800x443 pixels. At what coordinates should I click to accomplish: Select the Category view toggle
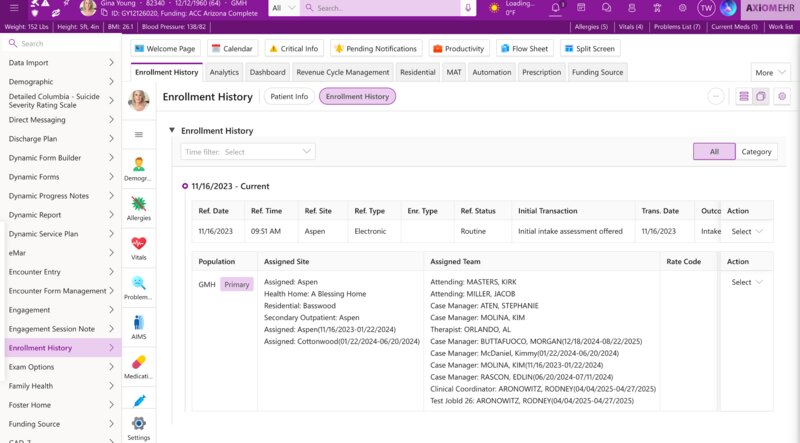(x=756, y=152)
